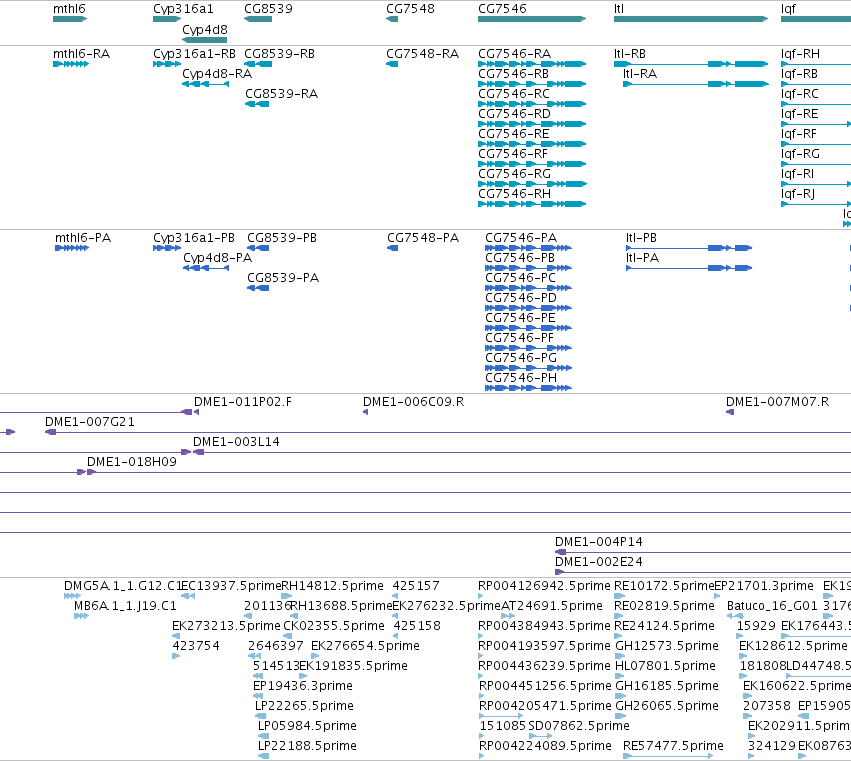Select the HL07801.5prime EST label

(x=665, y=666)
